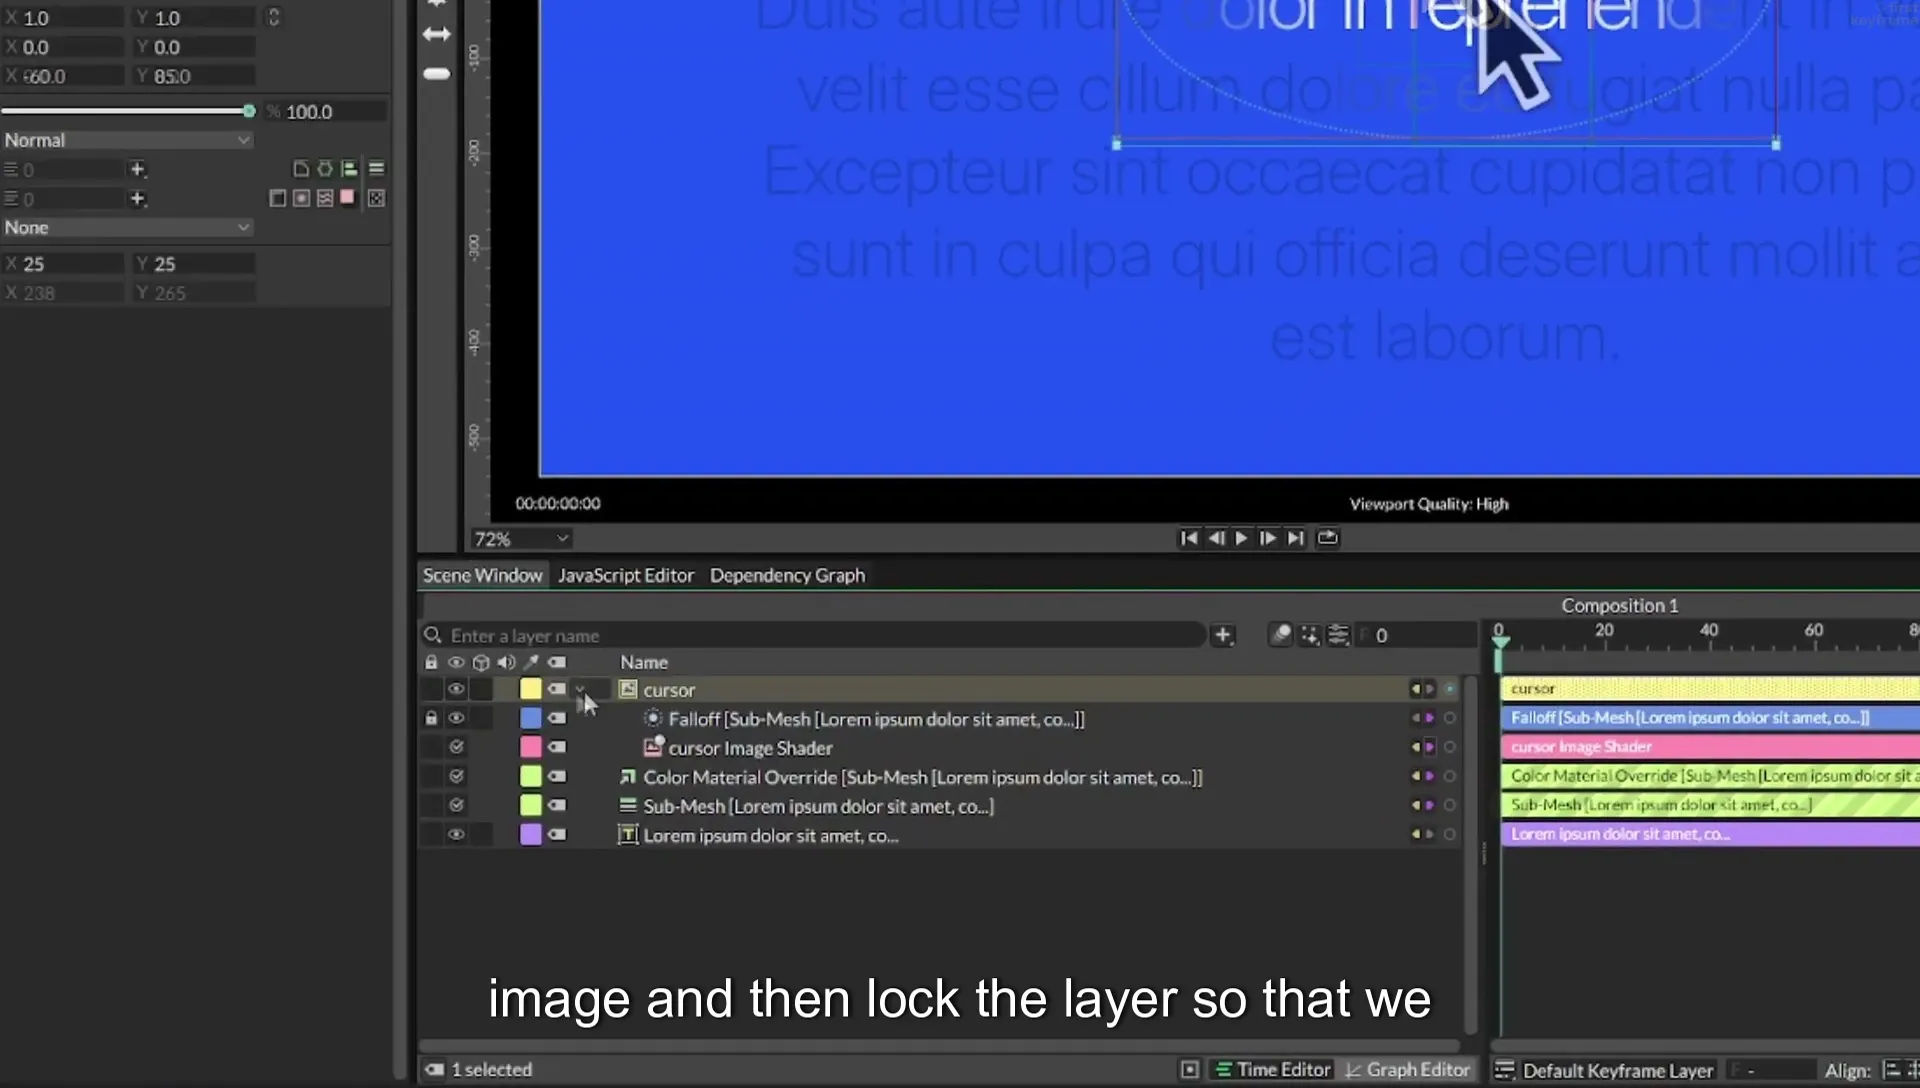Click the green aligned-bars icon in the attribute panel

click(x=349, y=169)
